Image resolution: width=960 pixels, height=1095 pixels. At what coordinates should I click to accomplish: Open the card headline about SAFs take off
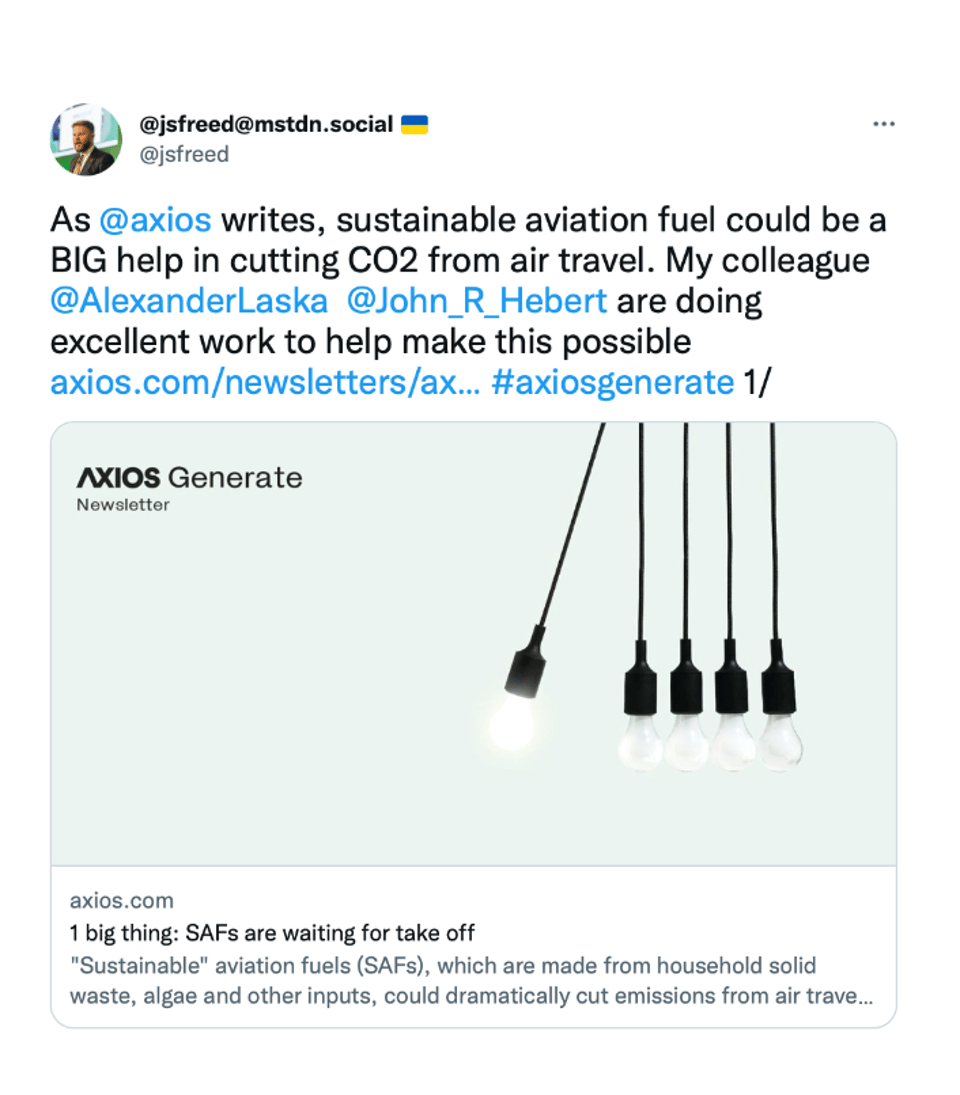click(x=272, y=933)
